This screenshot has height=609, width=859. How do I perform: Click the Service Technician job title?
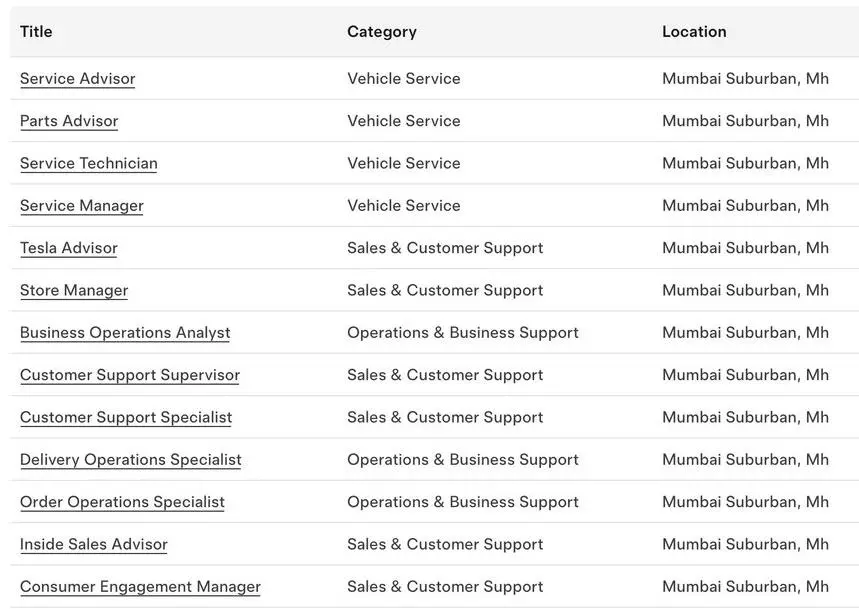point(89,163)
